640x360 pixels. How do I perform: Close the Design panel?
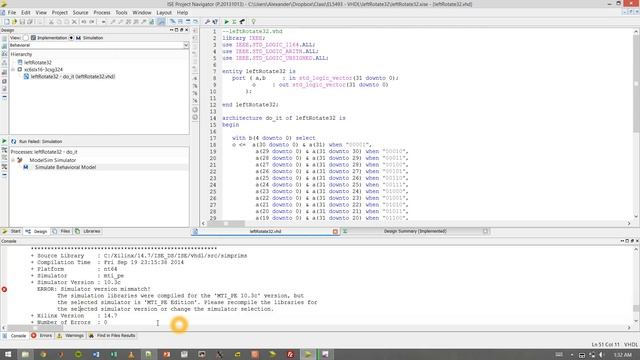pyautogui.click(x=187, y=30)
